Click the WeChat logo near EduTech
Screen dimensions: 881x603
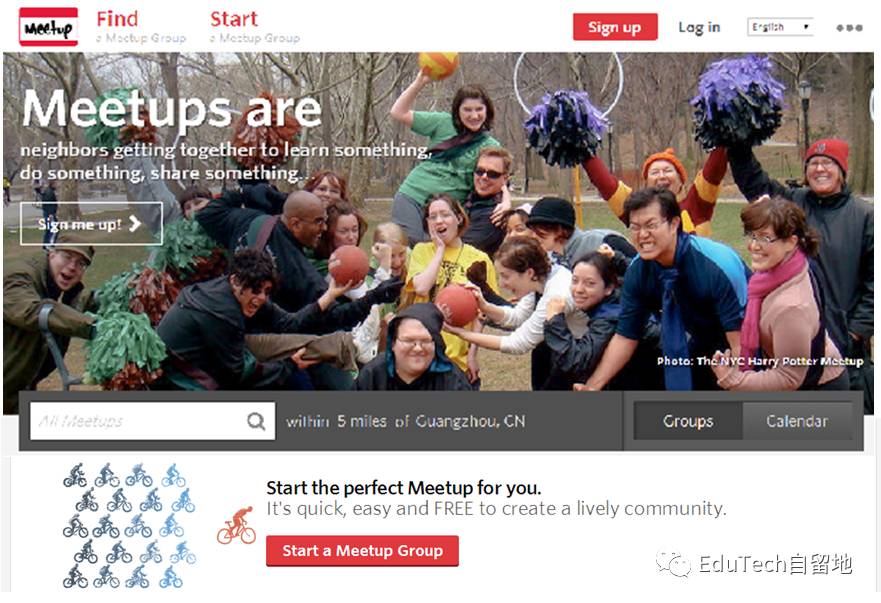click(673, 564)
